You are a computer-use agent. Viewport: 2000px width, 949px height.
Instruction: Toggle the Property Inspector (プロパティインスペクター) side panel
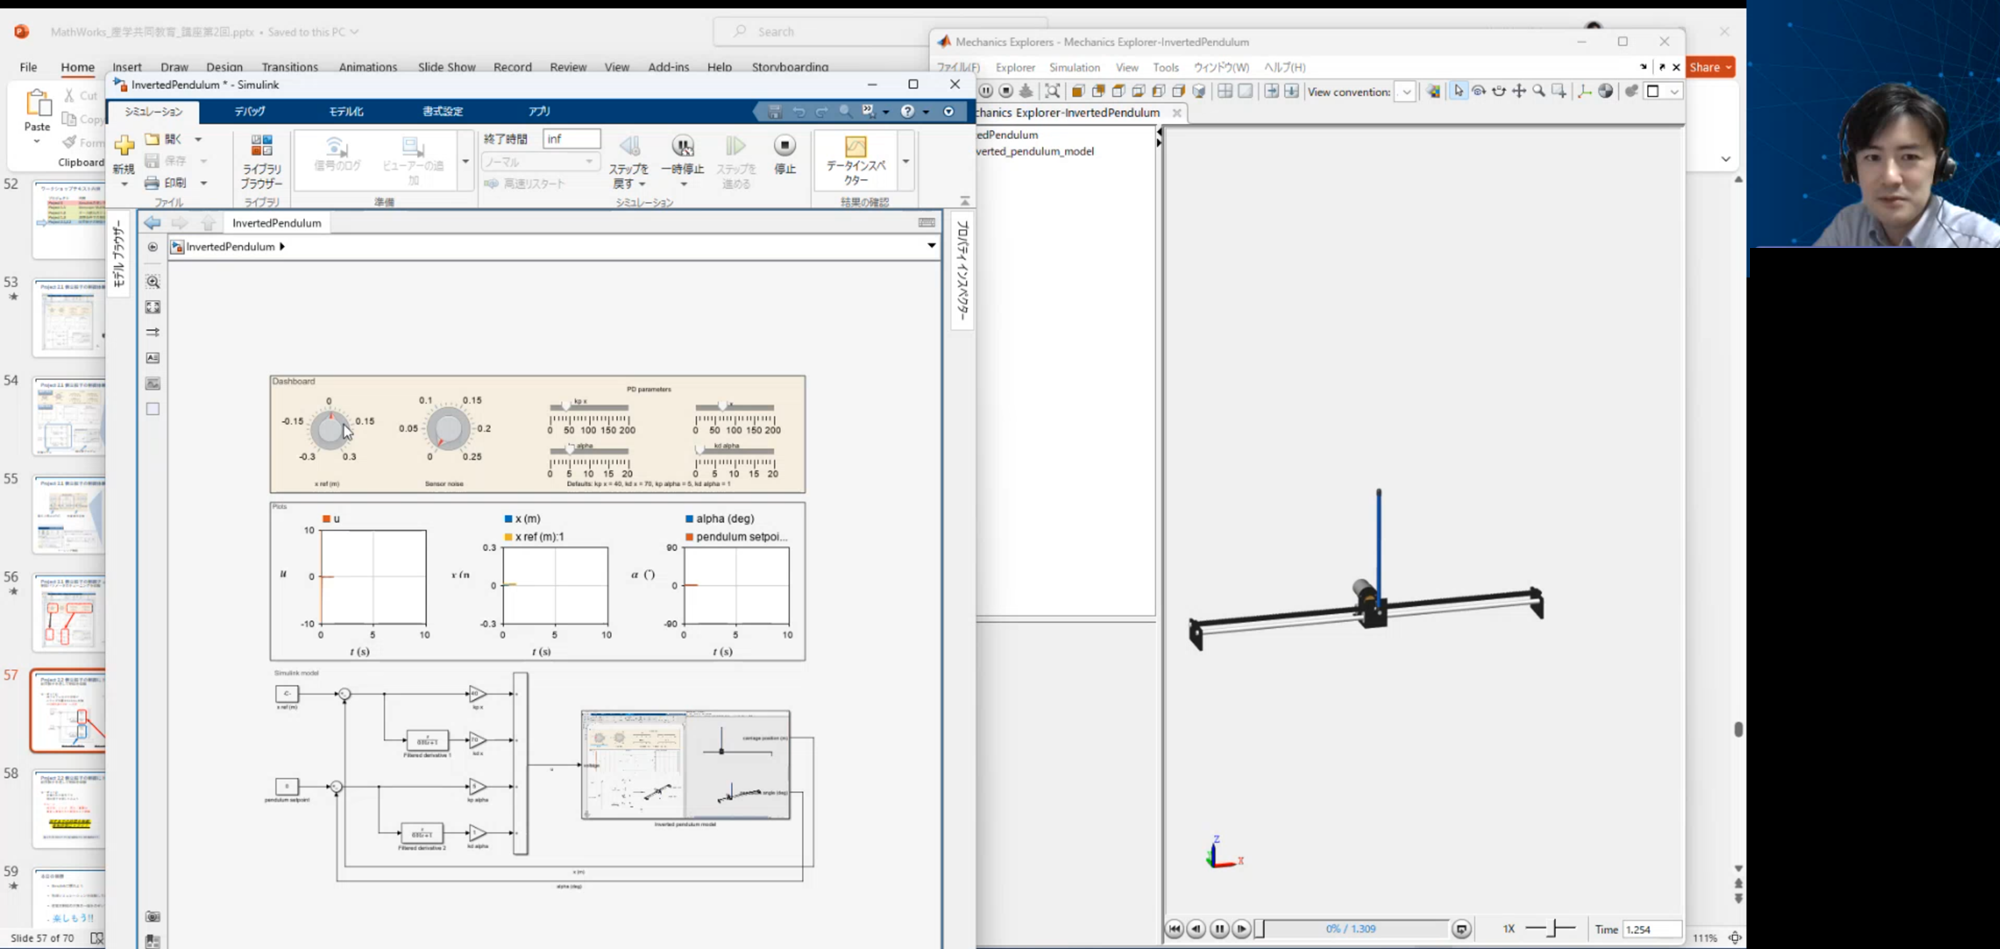(962, 270)
